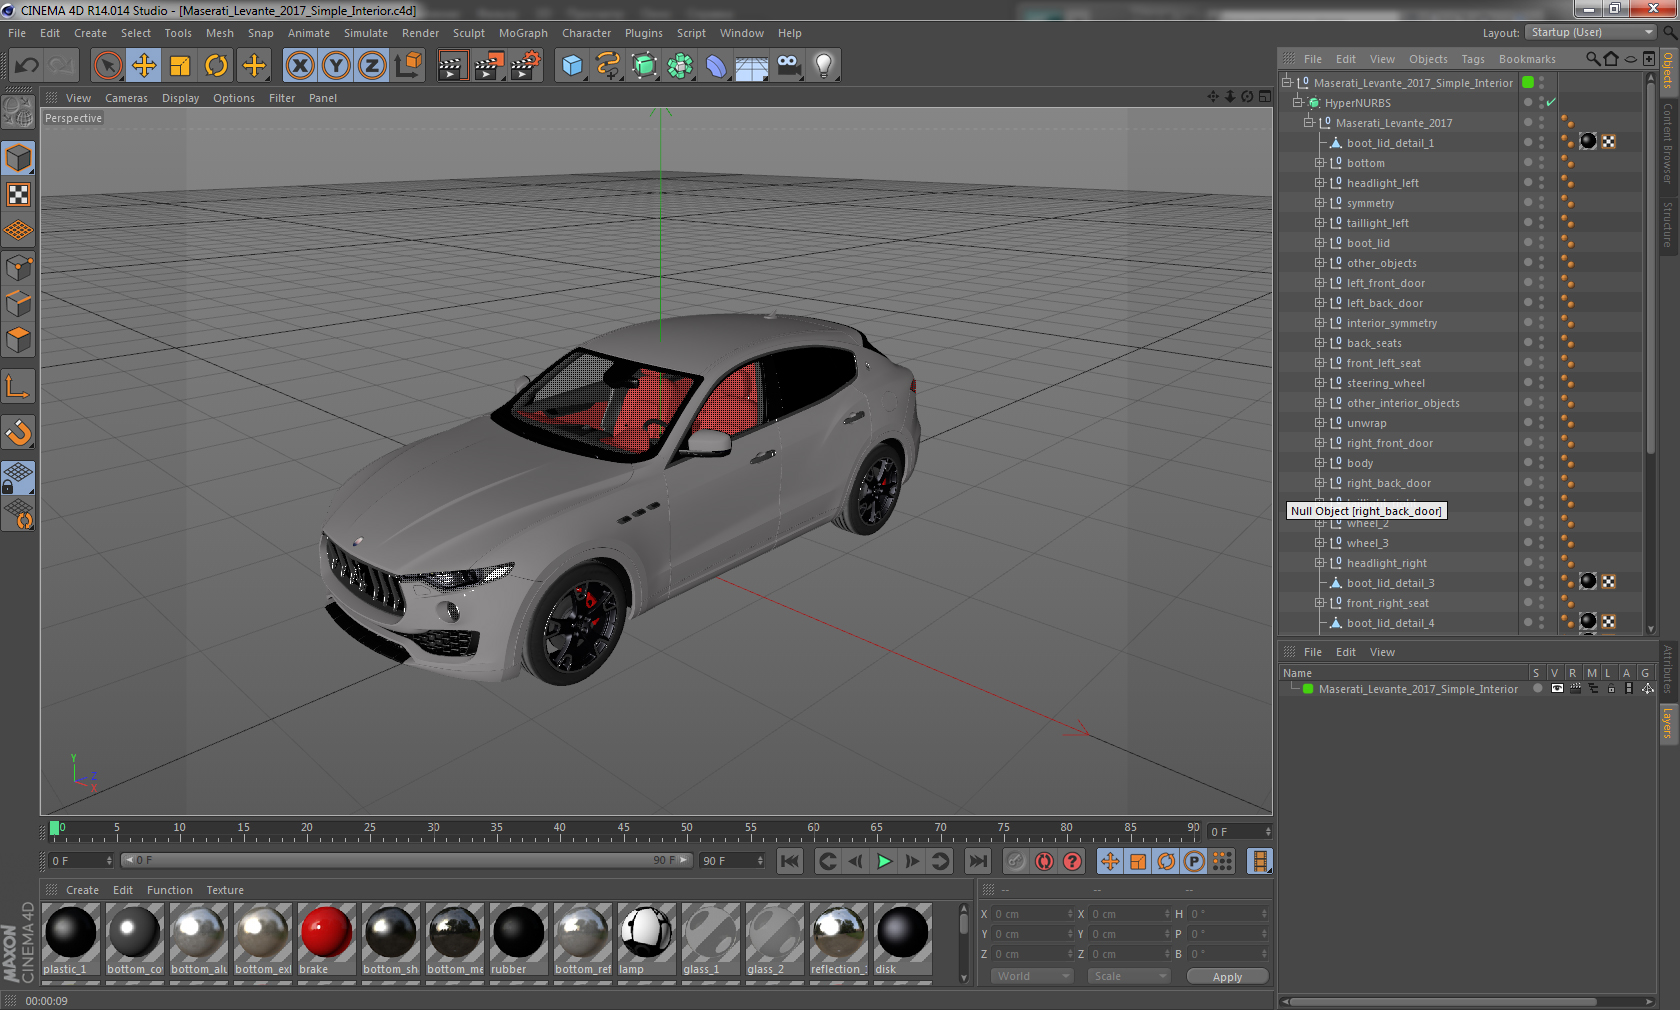Click the Object Manager search icon
This screenshot has height=1010, width=1680.
pyautogui.click(x=1592, y=59)
